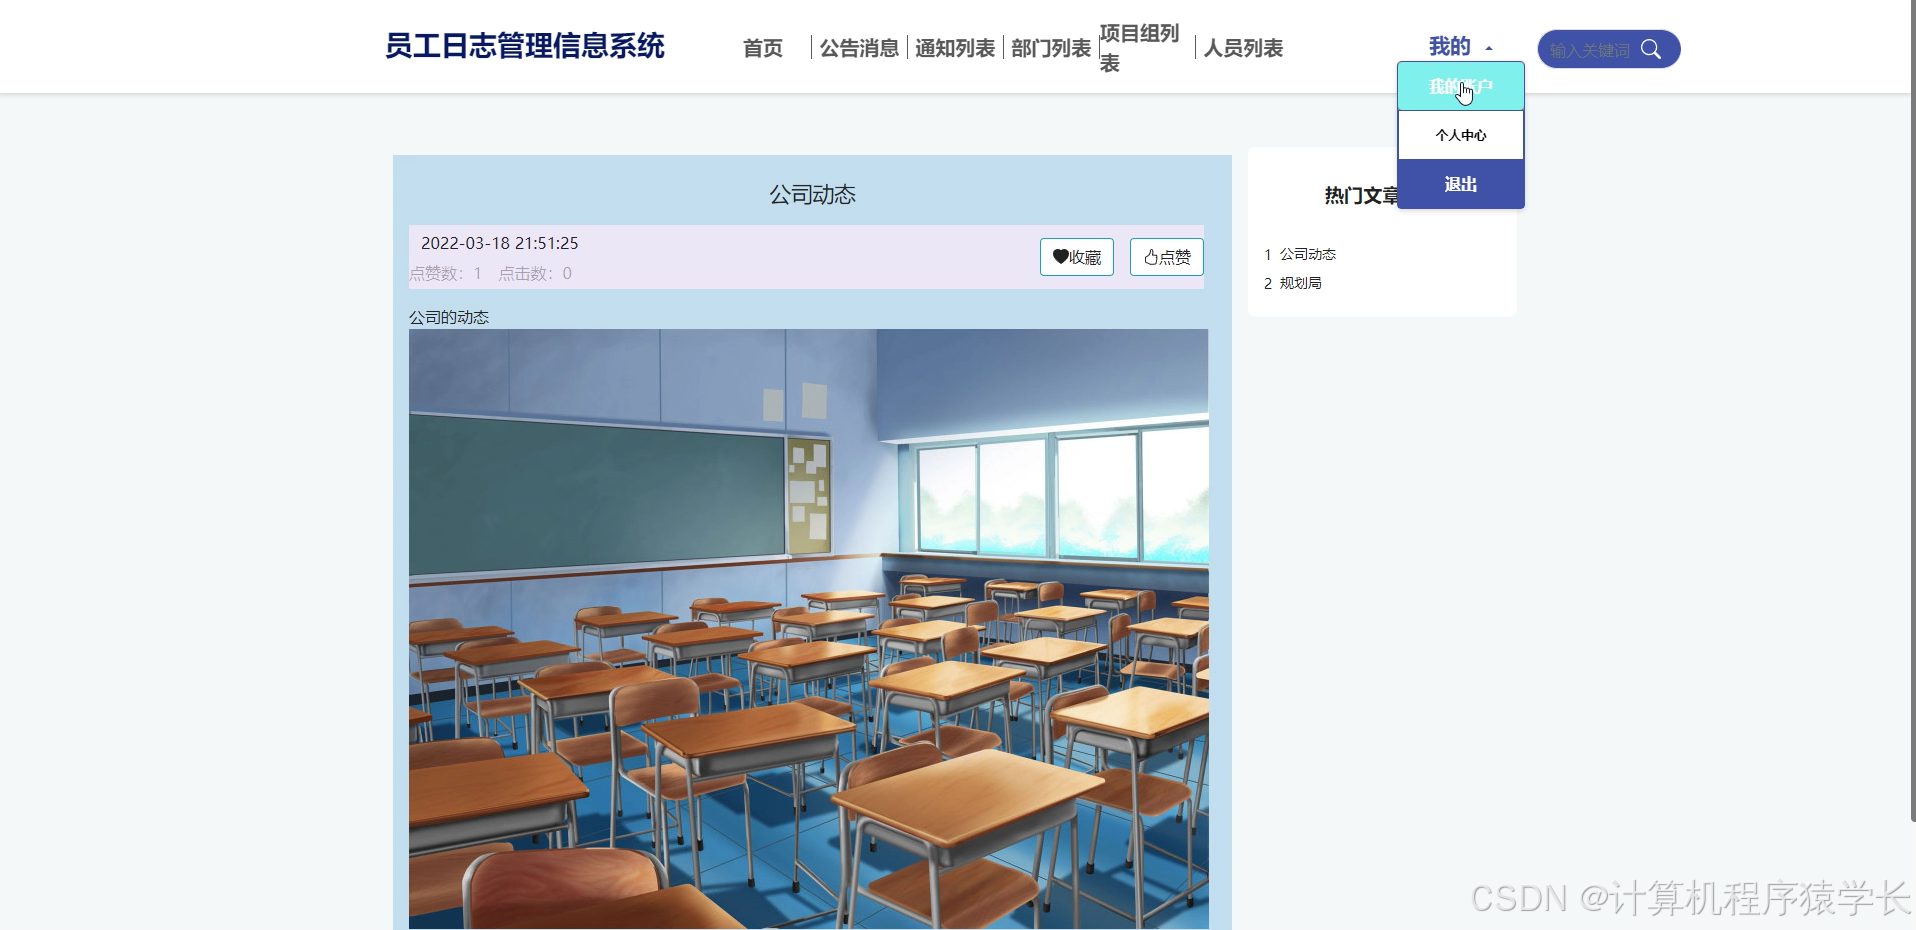Click the 员工日志管理信息系统 site title
The height and width of the screenshot is (930, 1916).
(x=525, y=46)
